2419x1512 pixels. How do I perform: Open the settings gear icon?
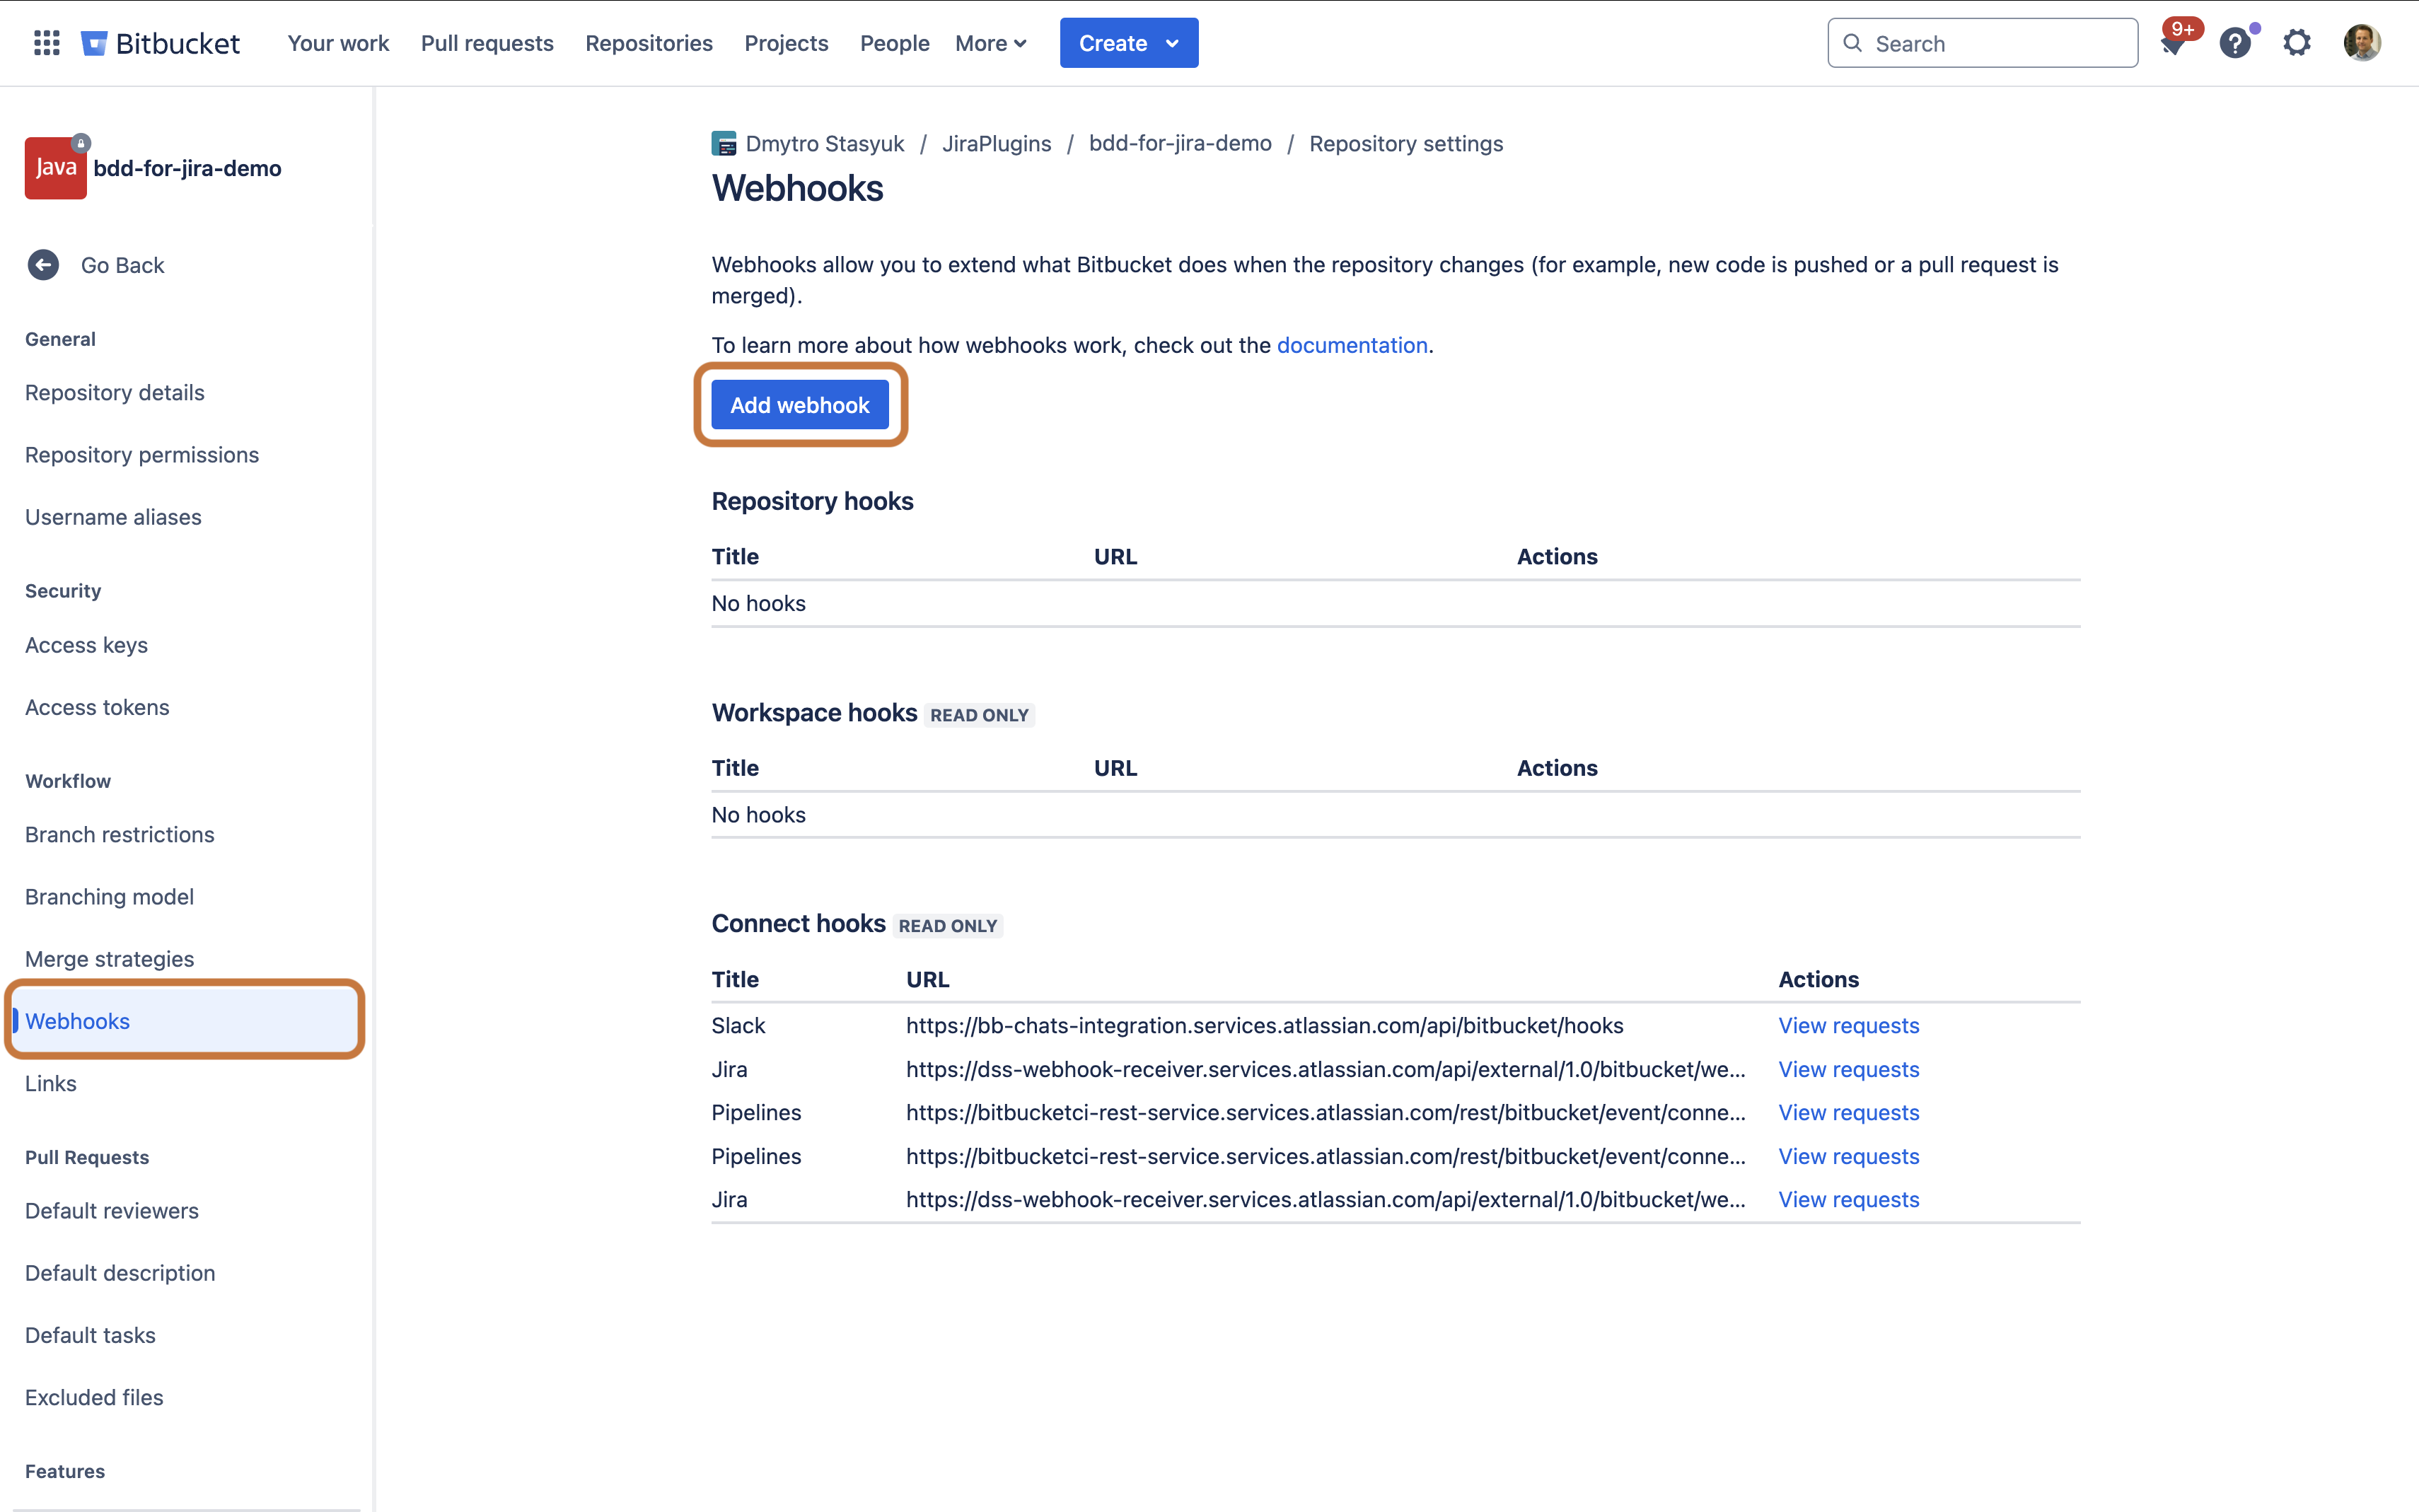[2297, 43]
